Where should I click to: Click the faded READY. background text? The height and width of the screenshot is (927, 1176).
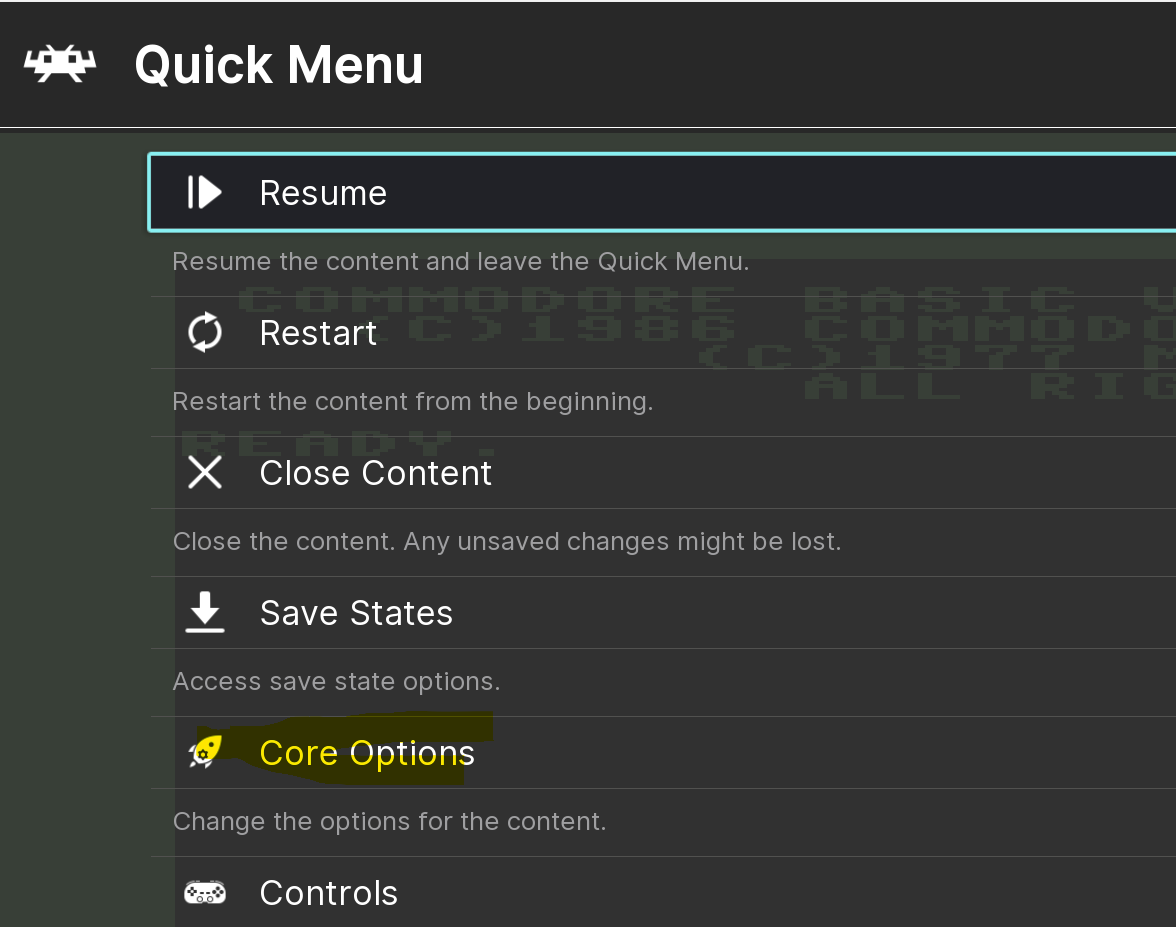point(339,442)
